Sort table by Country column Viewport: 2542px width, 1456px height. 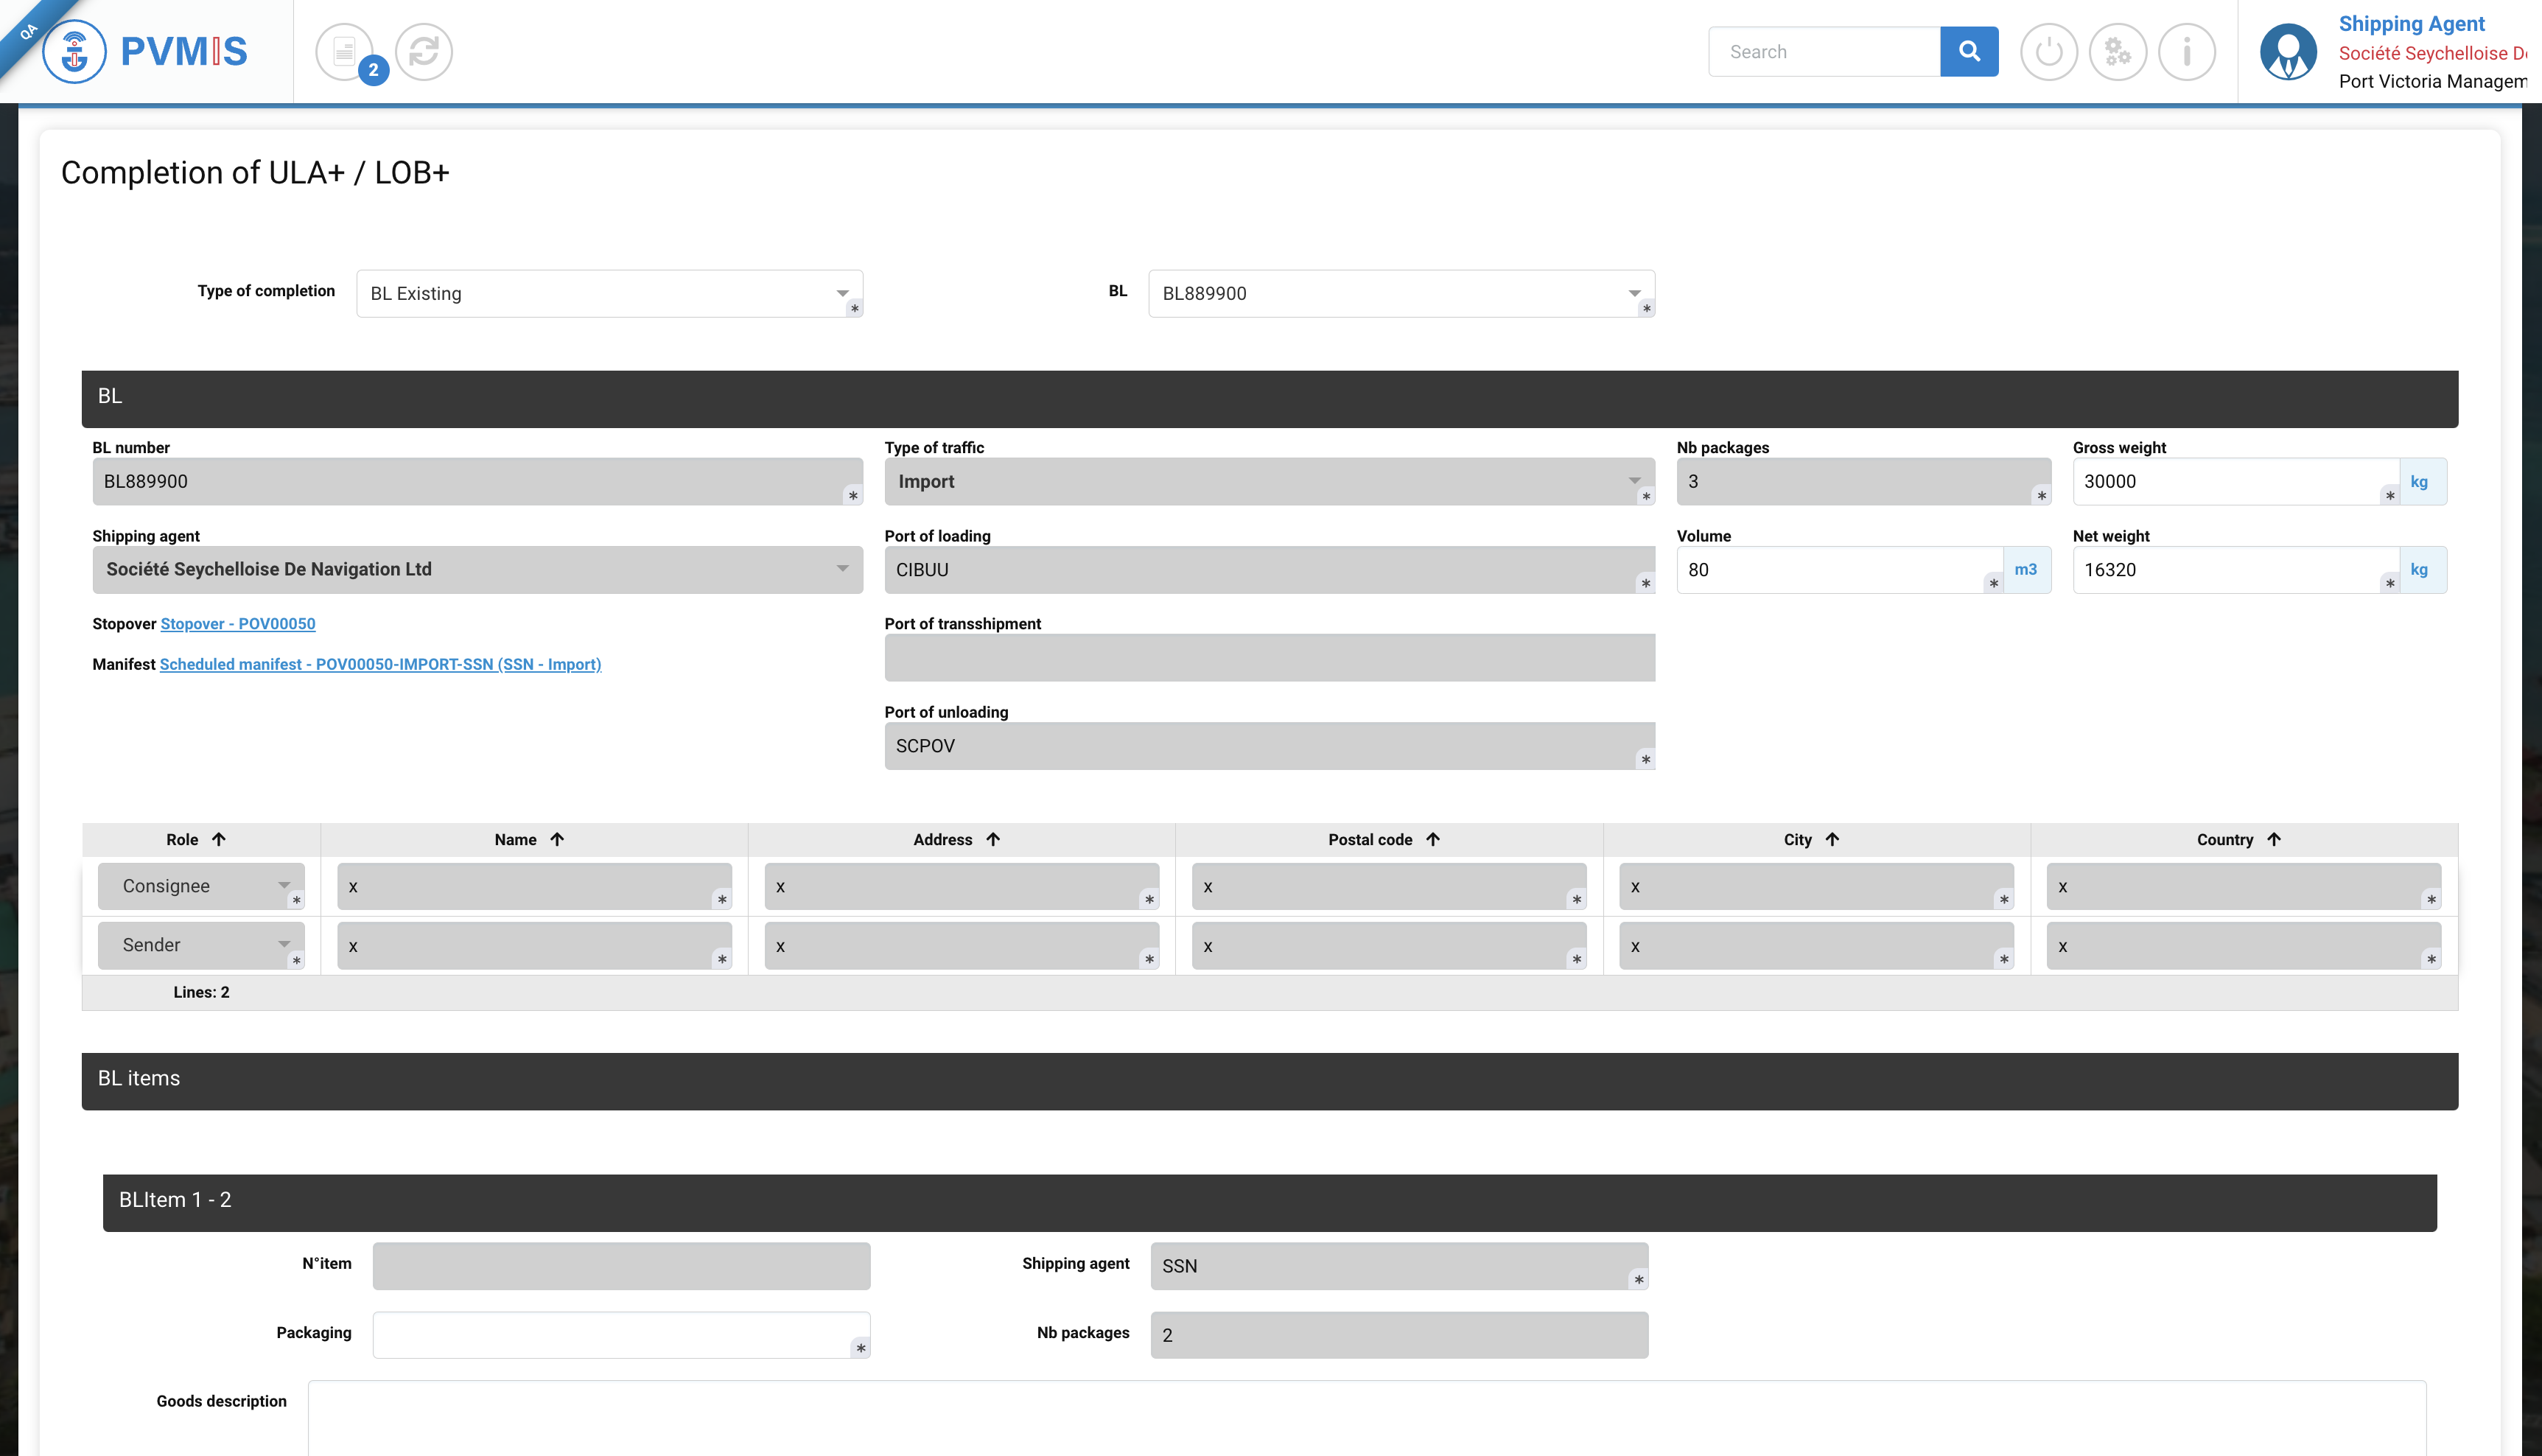[x=2274, y=839]
